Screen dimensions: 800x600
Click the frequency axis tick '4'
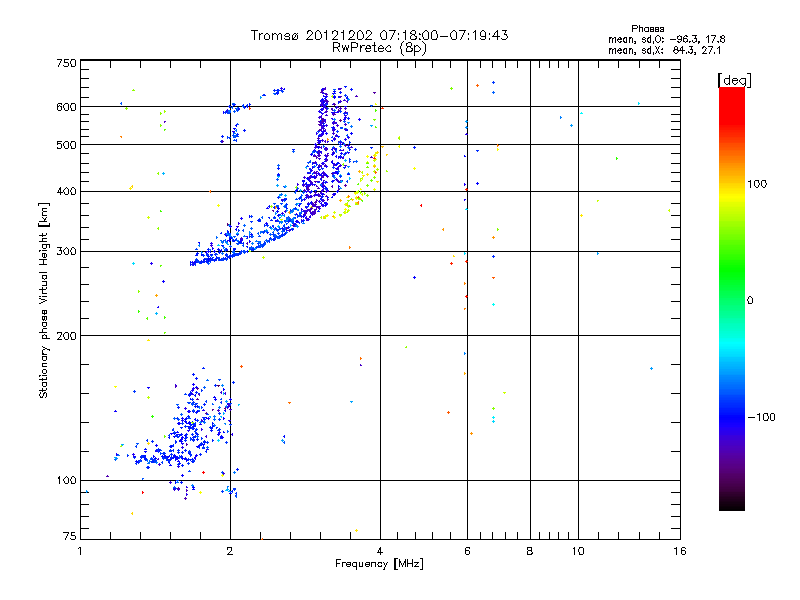point(380,551)
